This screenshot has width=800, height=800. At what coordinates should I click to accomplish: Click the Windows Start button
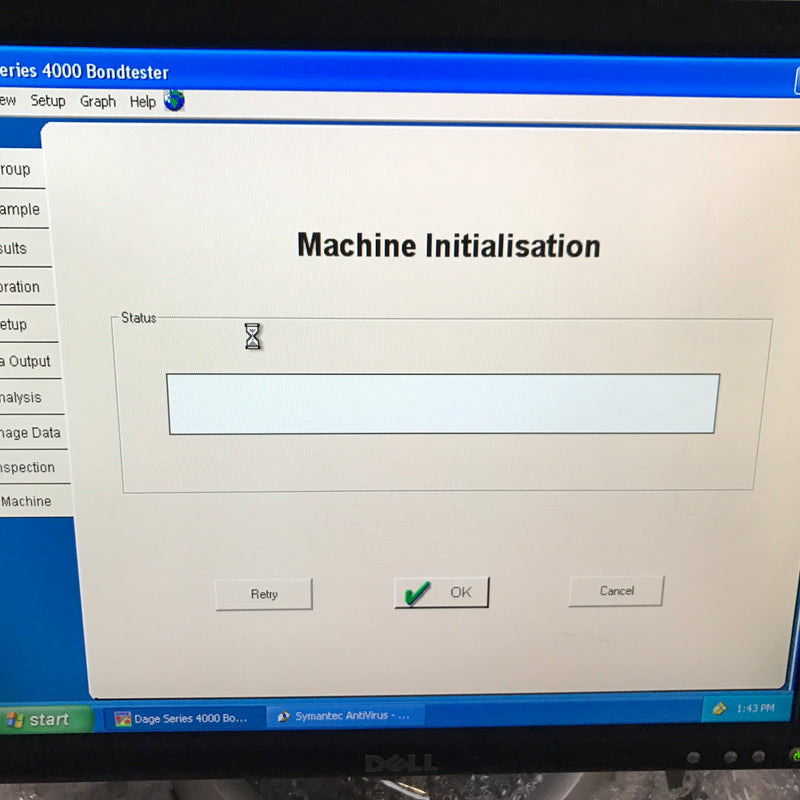coord(45,719)
